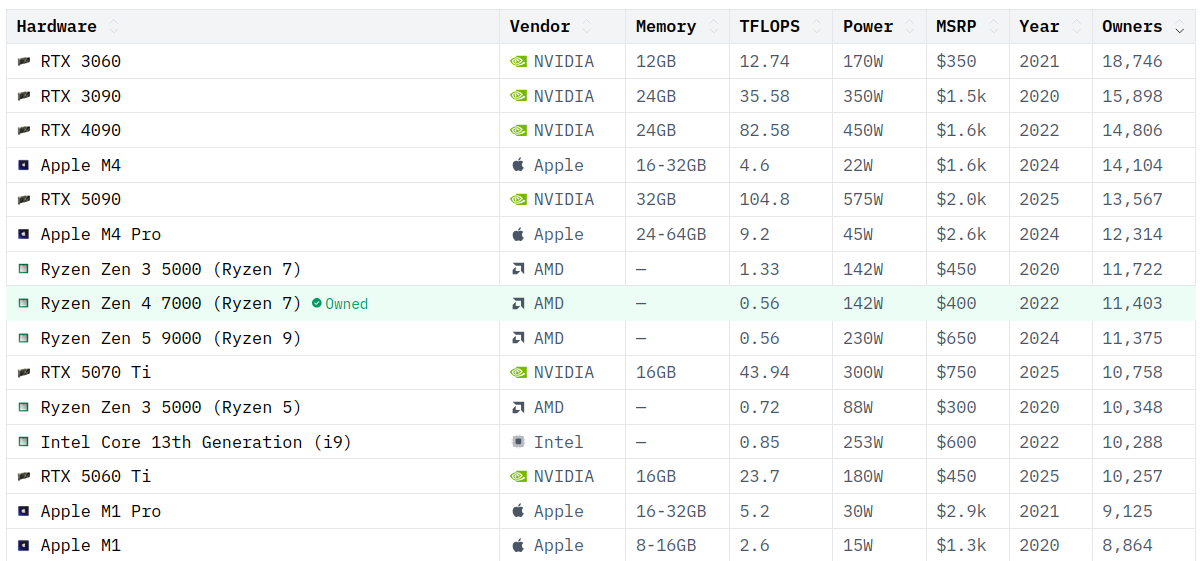Click the $2.9k MSRP value
This screenshot has height=561, width=1202.
coord(961,512)
